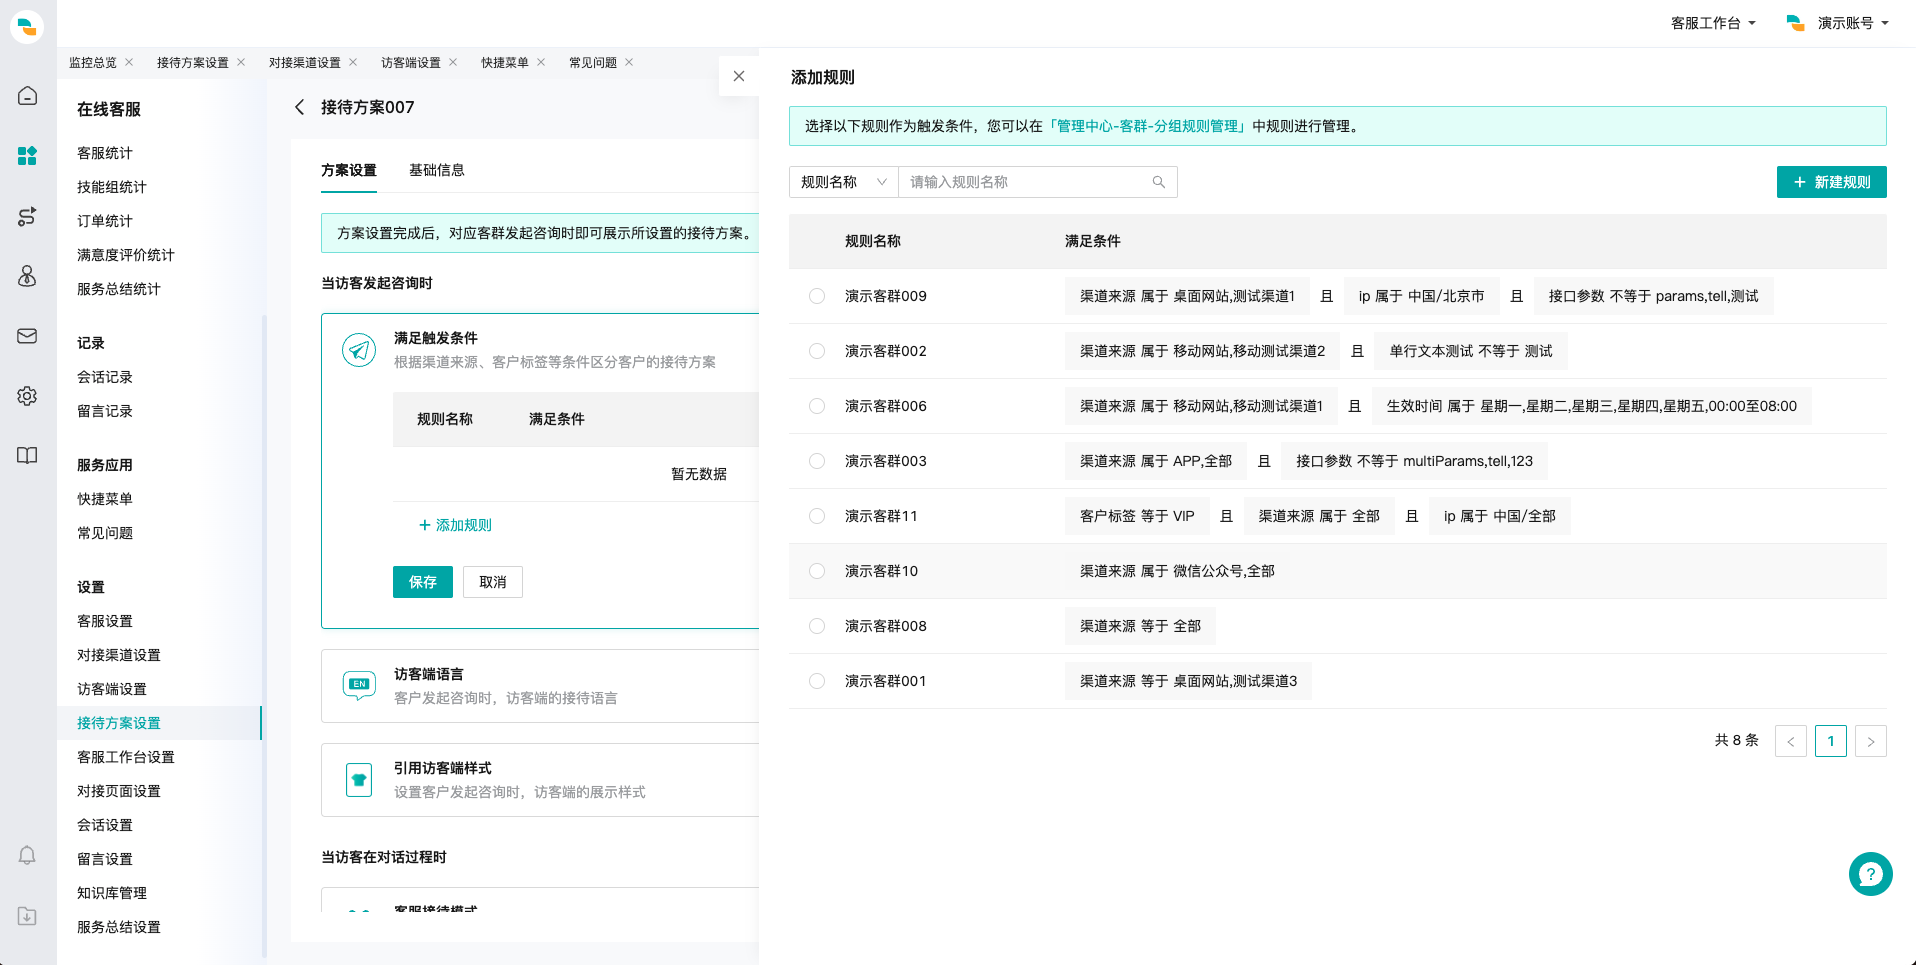1916x965 pixels.
Task: Close the 接待方案设置 tab
Action: pos(241,62)
